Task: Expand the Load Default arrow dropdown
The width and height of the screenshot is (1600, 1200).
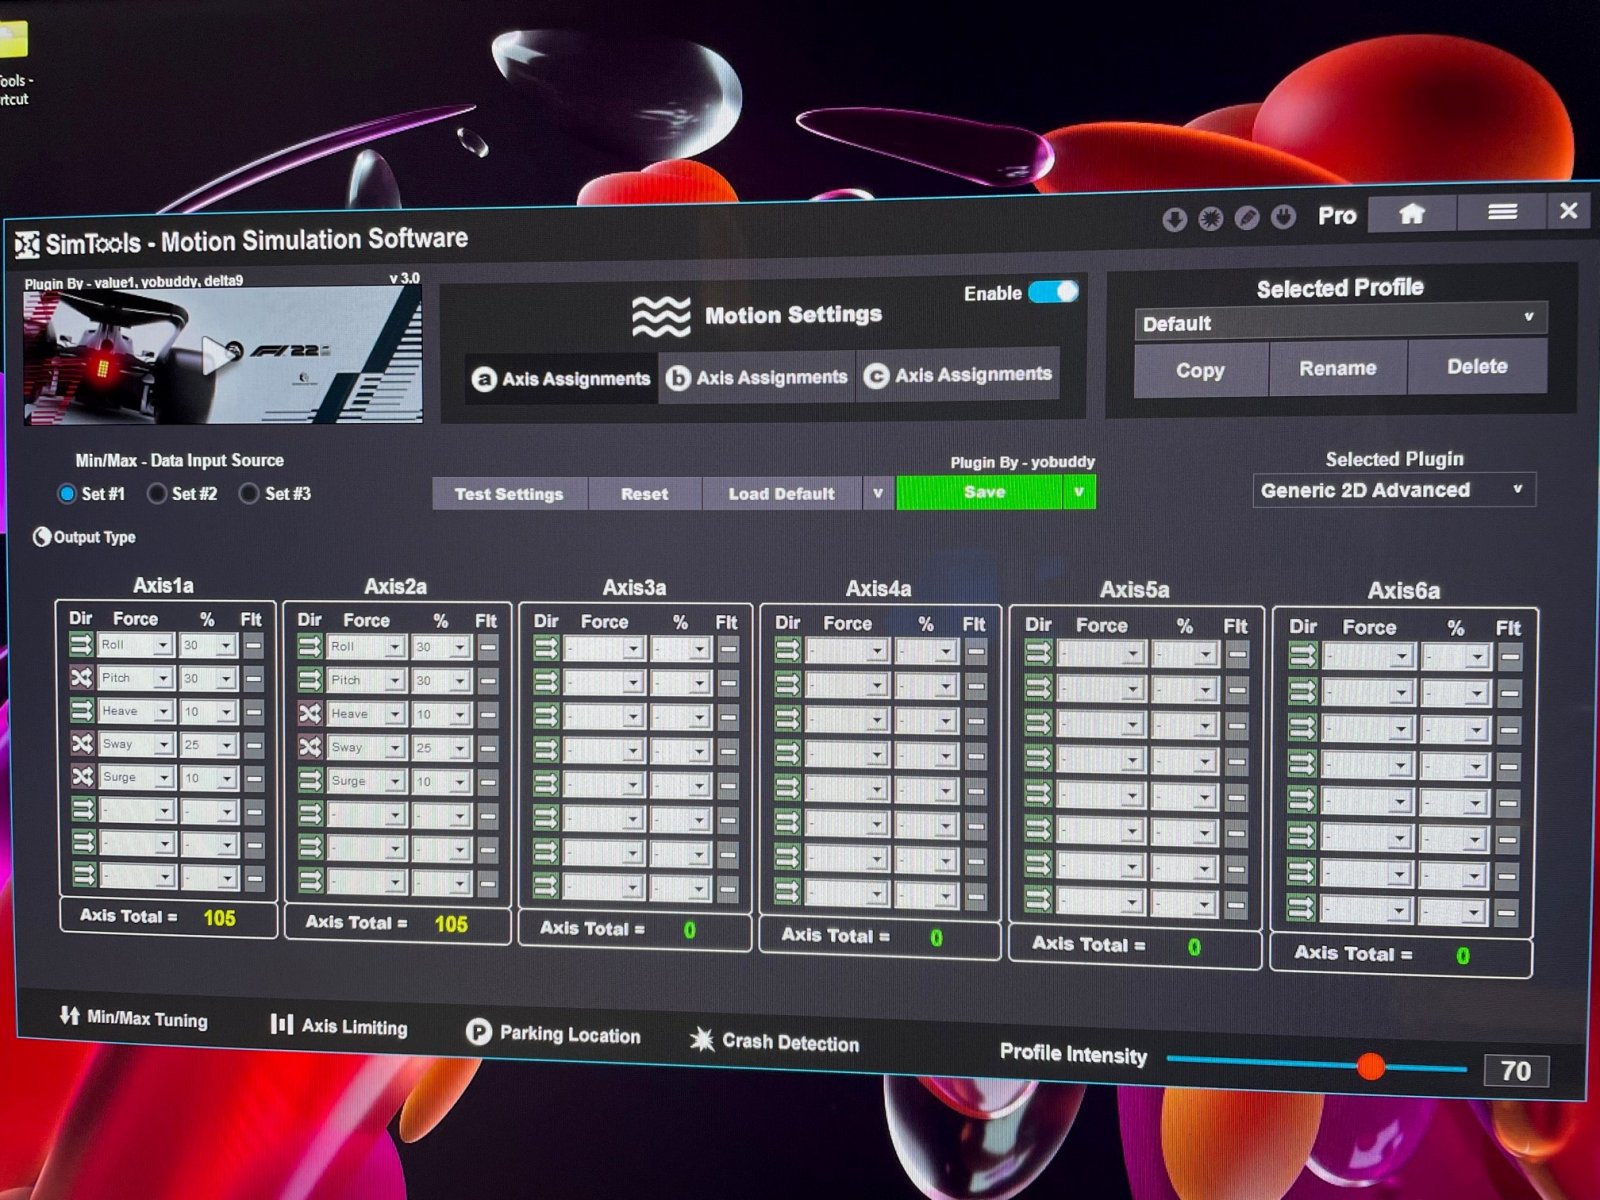Action: coord(878,493)
